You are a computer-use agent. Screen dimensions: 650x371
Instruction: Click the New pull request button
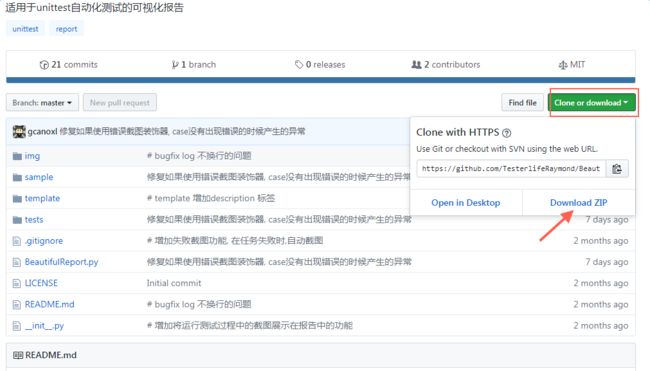[120, 102]
